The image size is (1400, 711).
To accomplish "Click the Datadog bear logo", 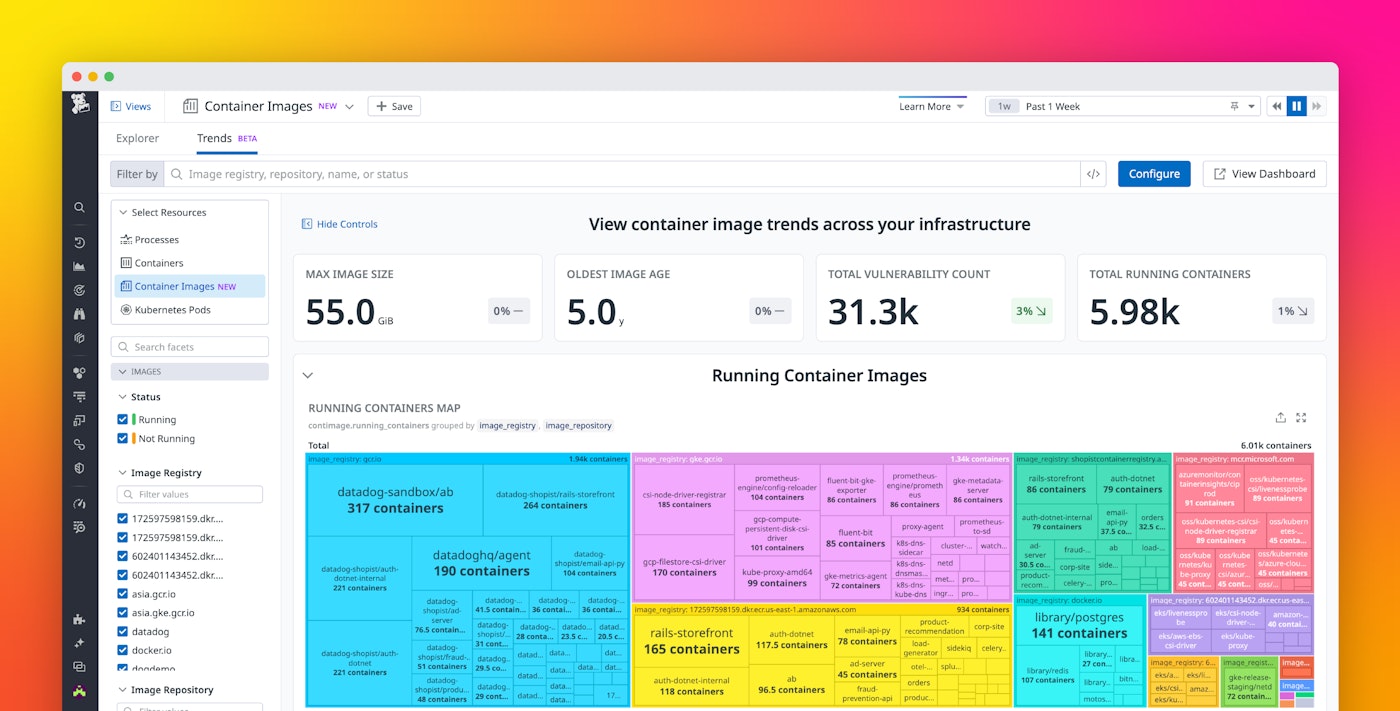I will coord(80,103).
